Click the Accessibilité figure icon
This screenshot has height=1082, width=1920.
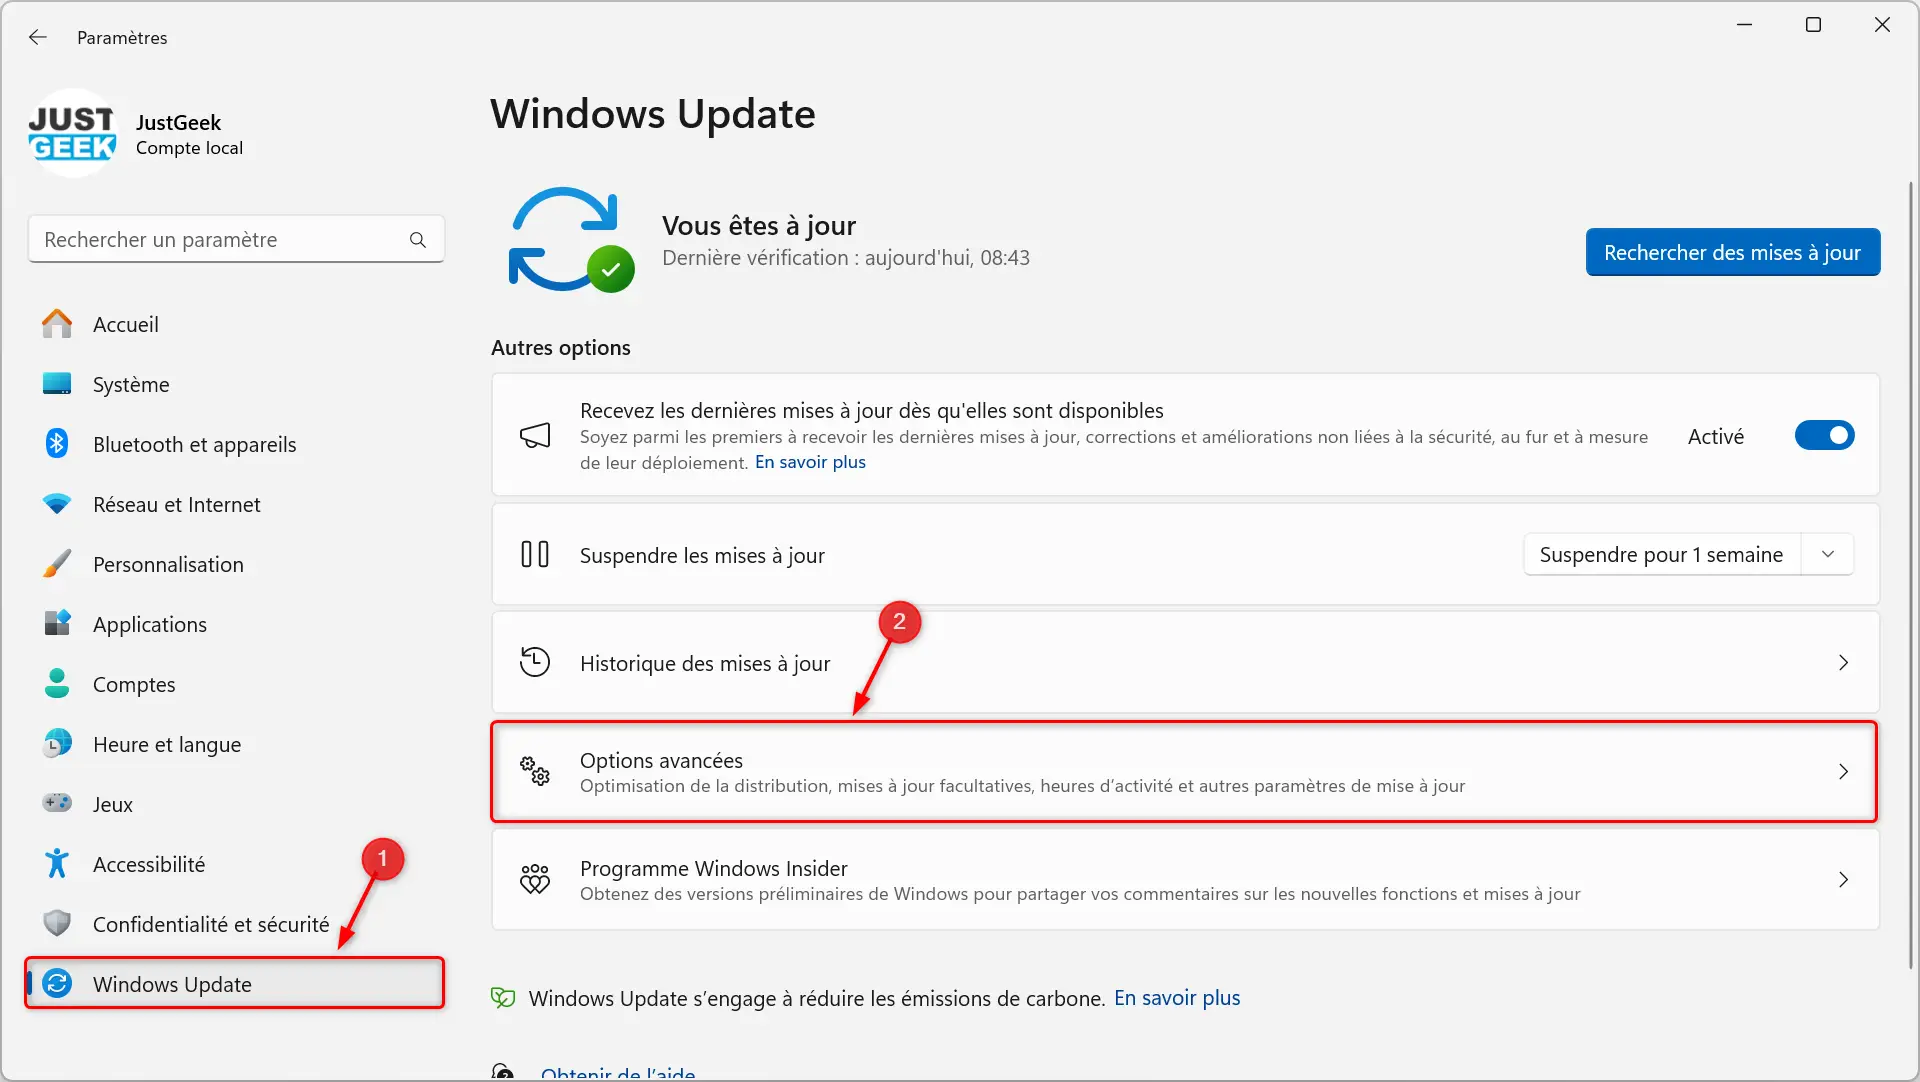pyautogui.click(x=57, y=864)
